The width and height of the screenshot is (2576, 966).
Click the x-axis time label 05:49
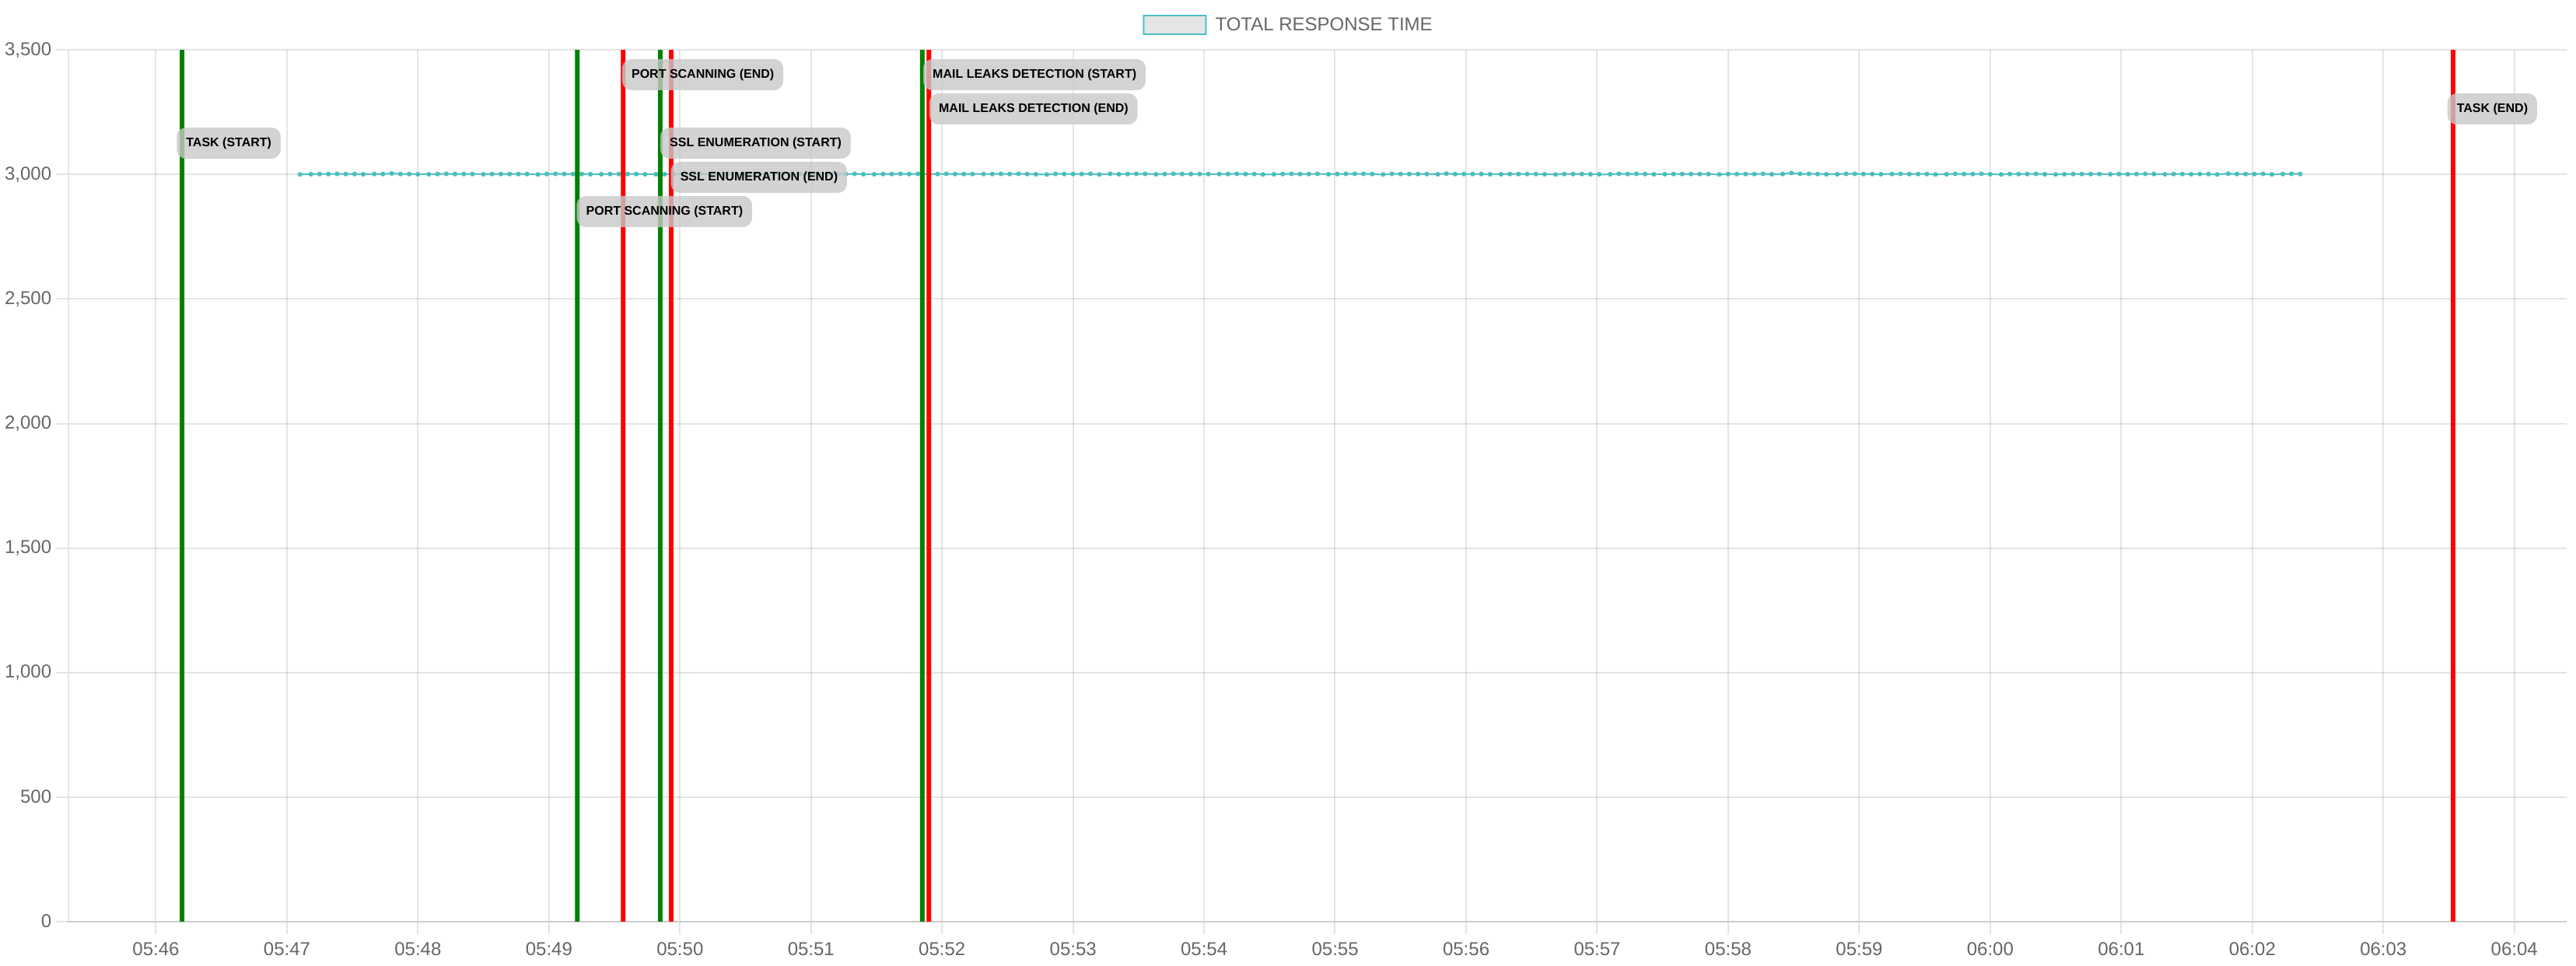549,949
